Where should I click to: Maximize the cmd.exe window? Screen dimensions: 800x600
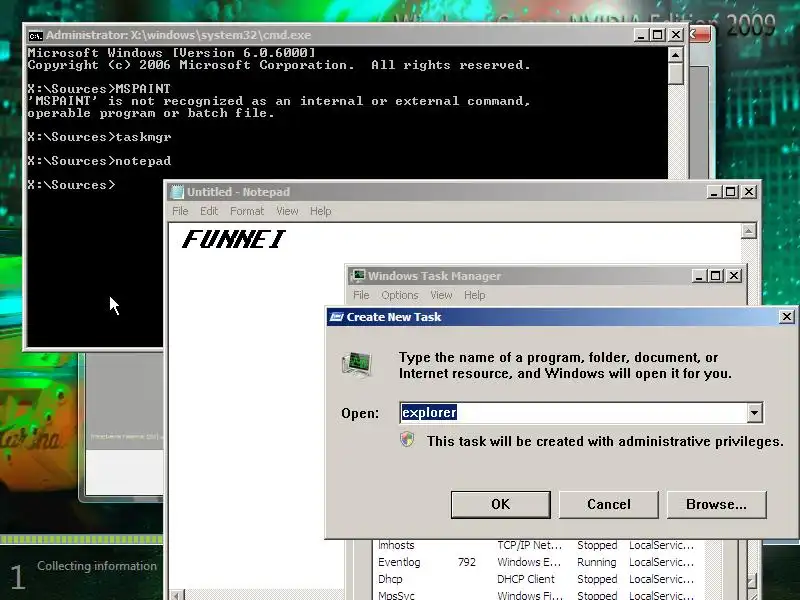coord(658,35)
